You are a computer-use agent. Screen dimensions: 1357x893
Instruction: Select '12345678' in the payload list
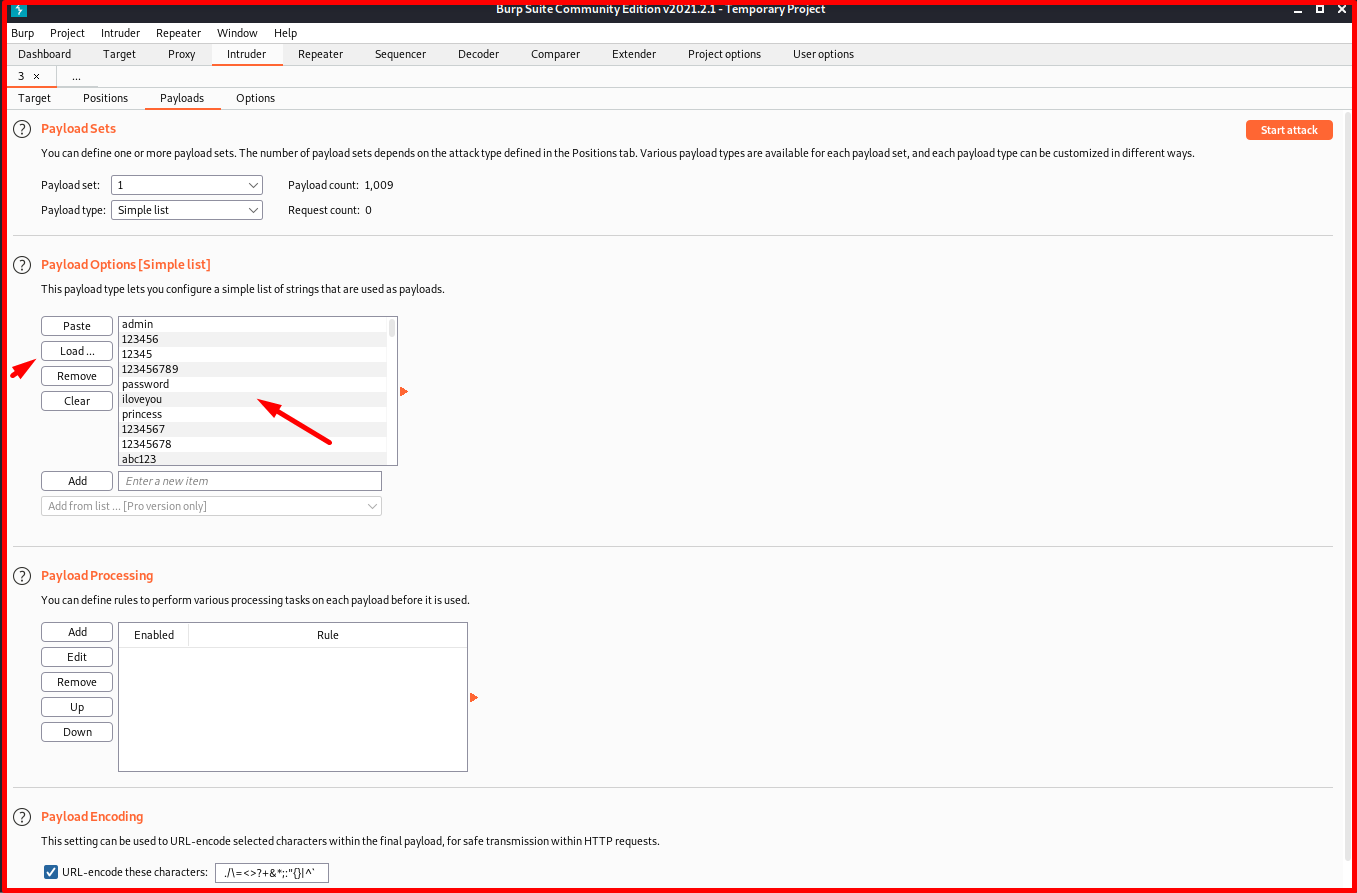(253, 444)
